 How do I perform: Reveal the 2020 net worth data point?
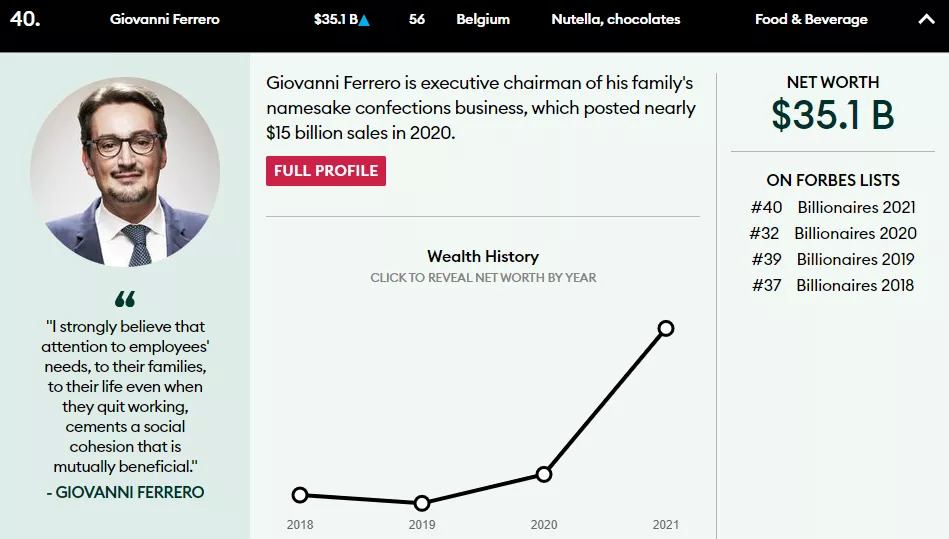[544, 474]
